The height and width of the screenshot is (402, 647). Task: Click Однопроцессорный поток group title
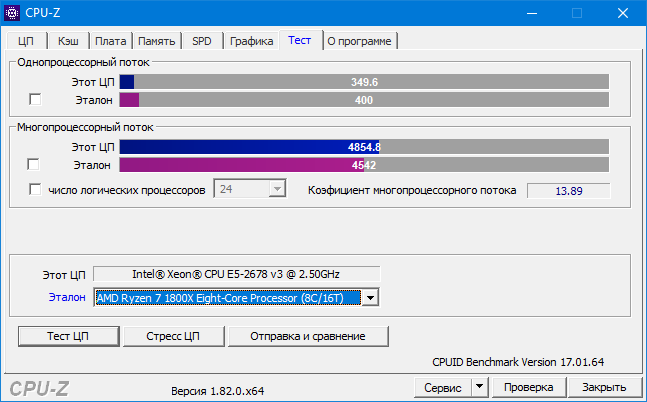coord(83,62)
